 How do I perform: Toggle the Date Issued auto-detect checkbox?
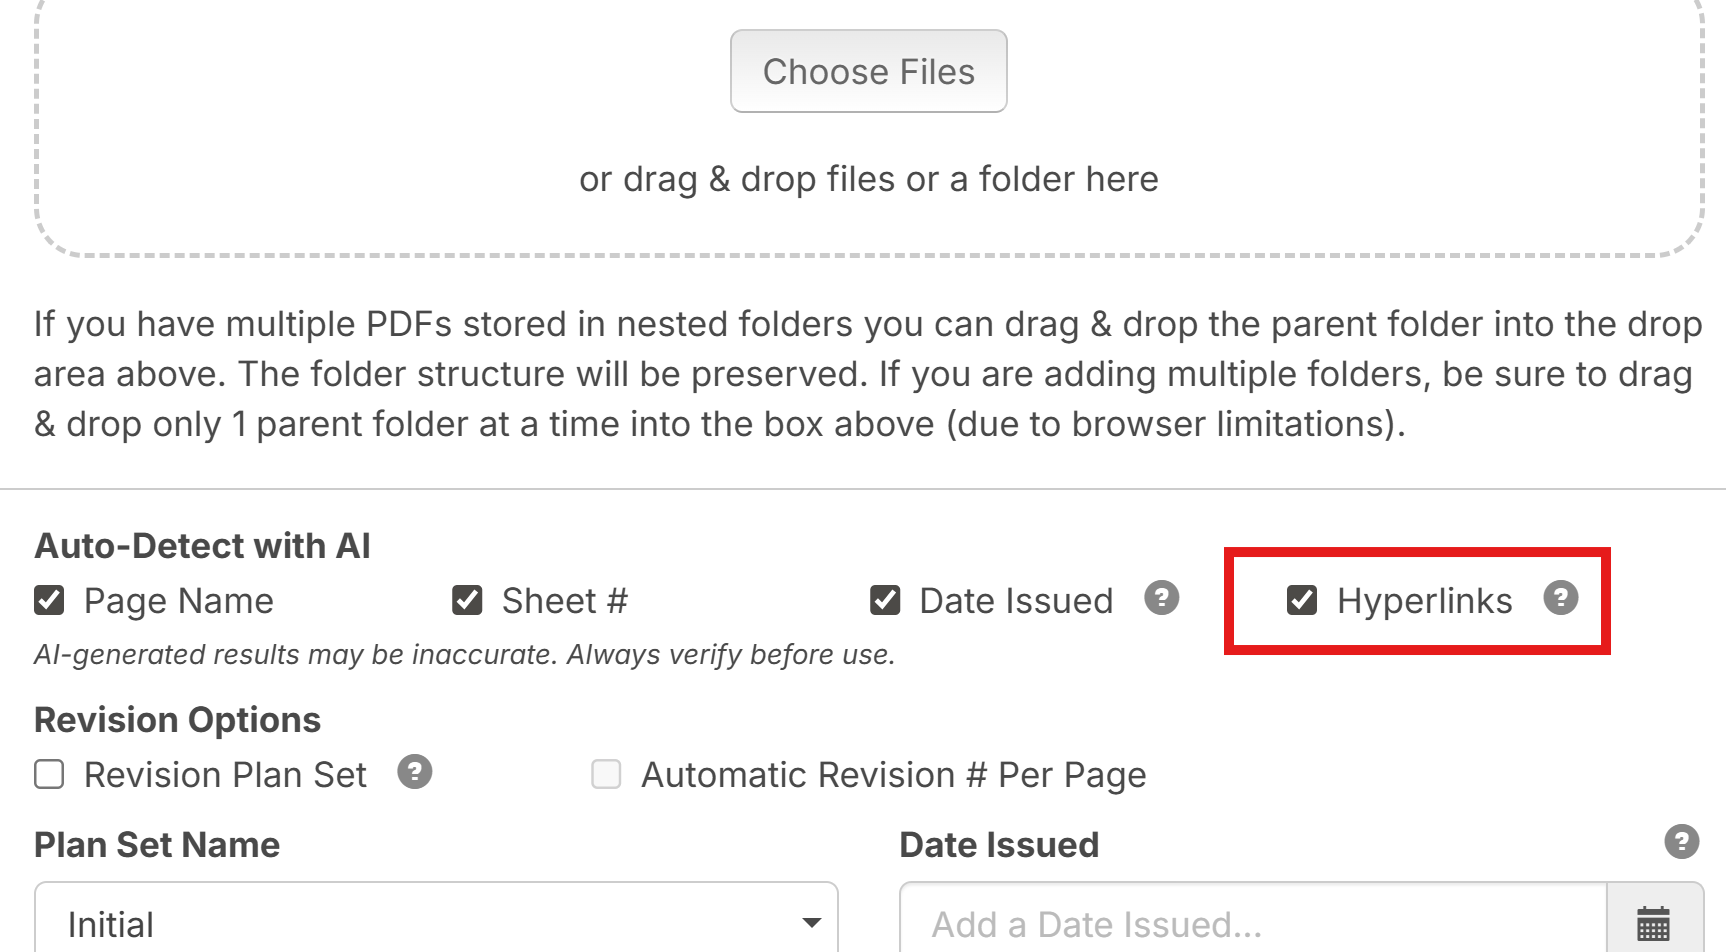click(x=885, y=600)
